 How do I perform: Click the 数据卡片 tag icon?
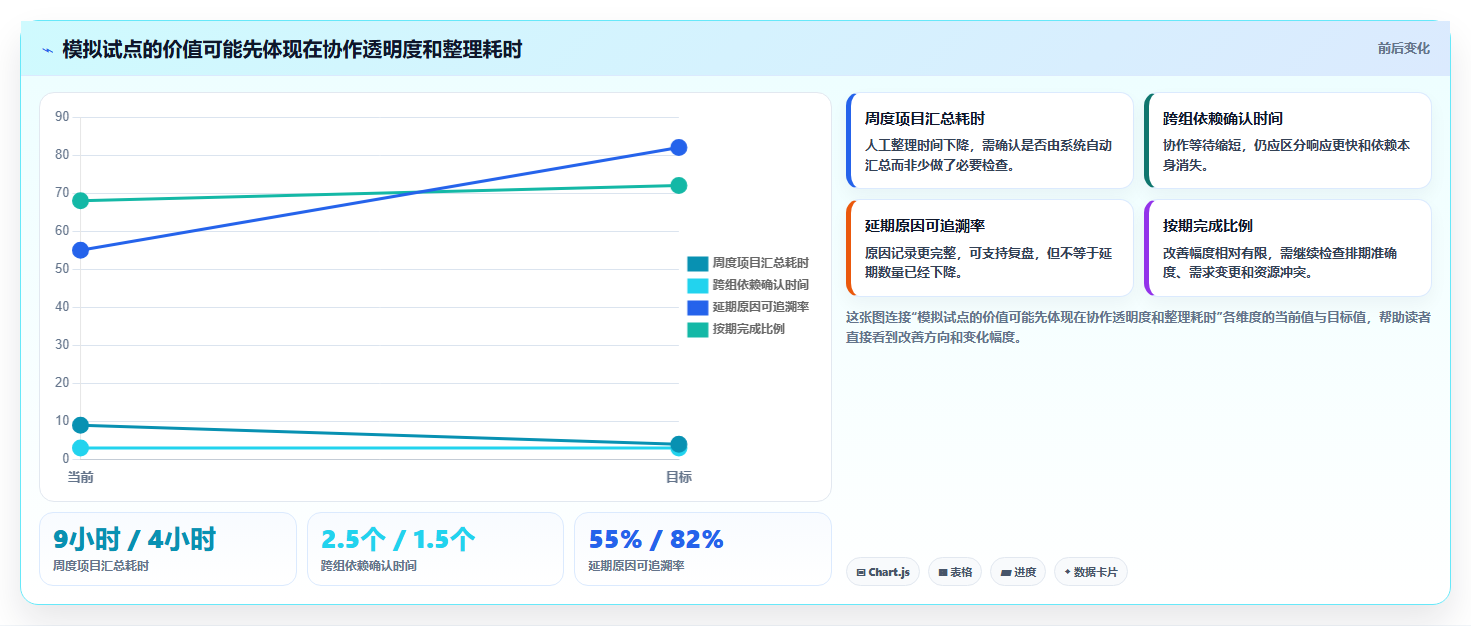1067,572
